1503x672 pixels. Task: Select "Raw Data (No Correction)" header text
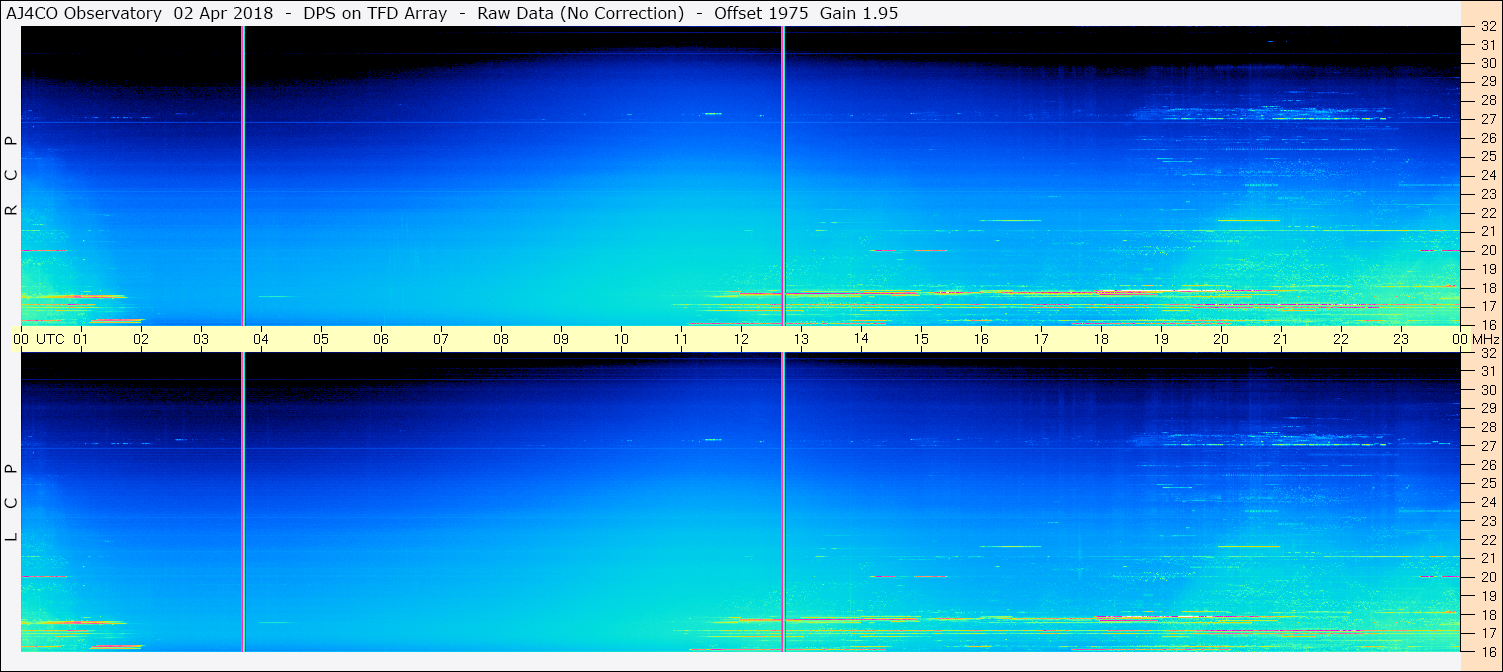pyautogui.click(x=580, y=14)
